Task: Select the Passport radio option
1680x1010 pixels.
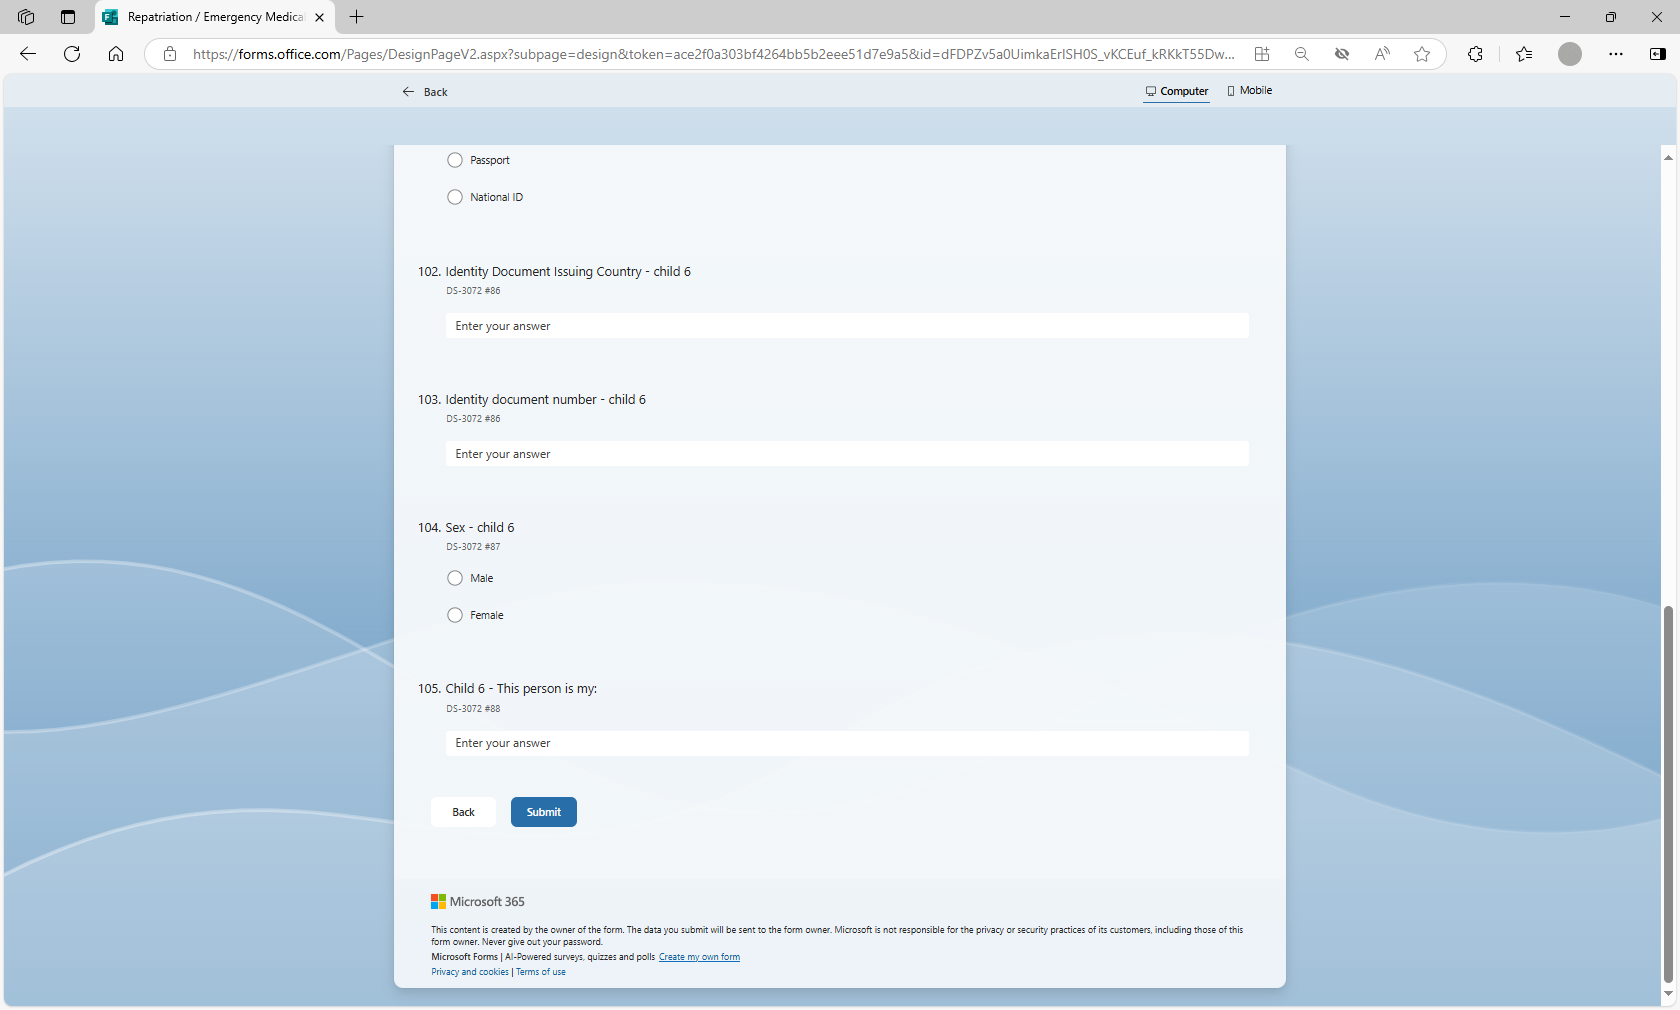Action: [x=455, y=160]
